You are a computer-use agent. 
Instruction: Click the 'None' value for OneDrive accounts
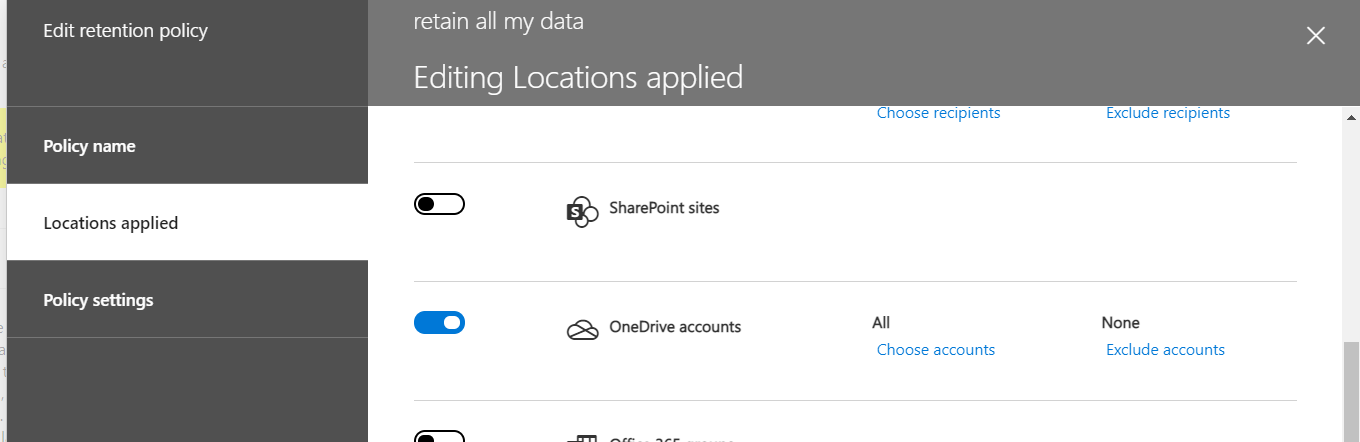(x=1121, y=323)
